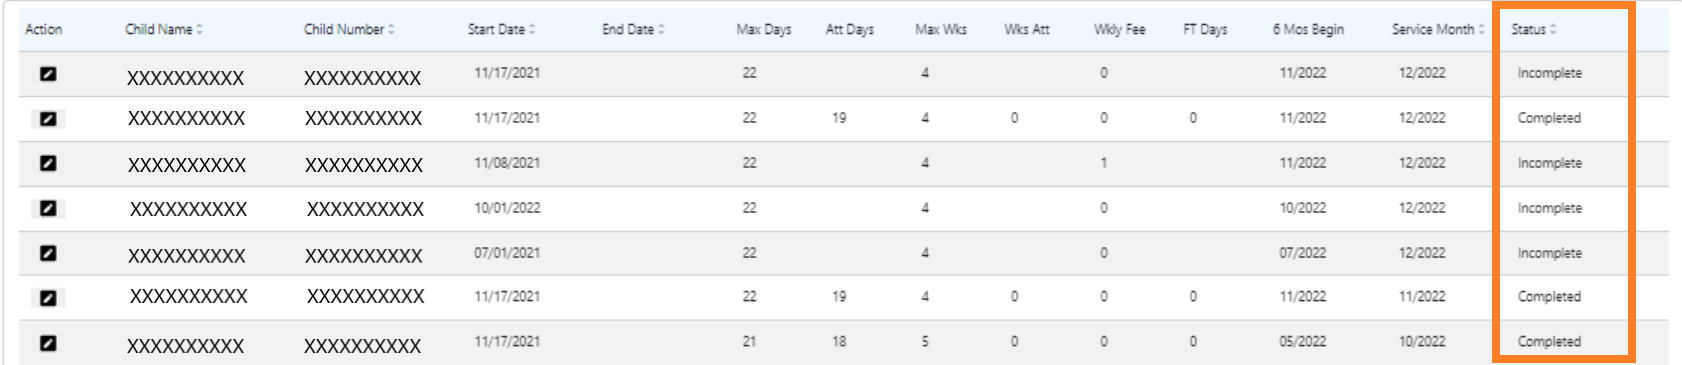Select the Wkly Fee column header

[1119, 29]
